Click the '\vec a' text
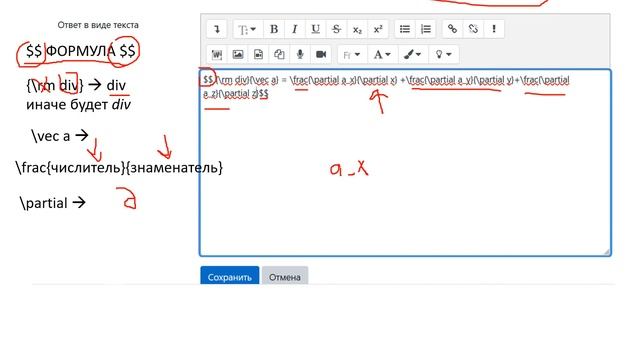This screenshot has width=640, height=360. (51, 136)
